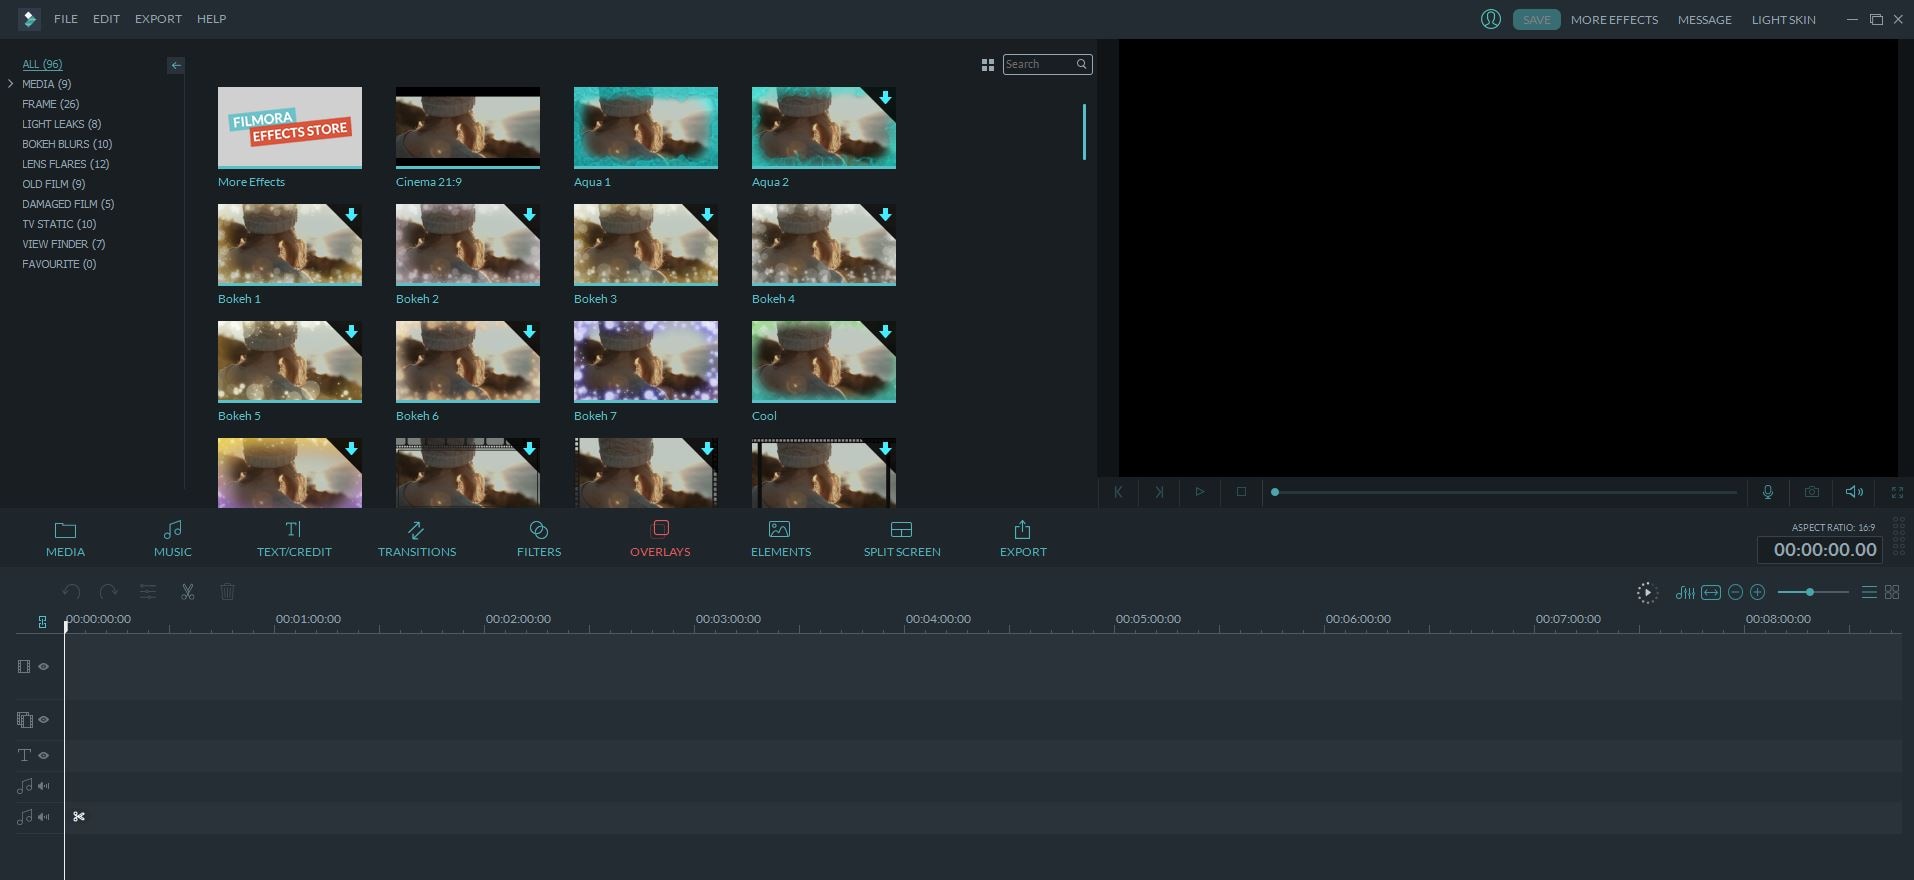Image resolution: width=1914 pixels, height=880 pixels.
Task: Open the audio mixer icon
Action: pos(1685,593)
